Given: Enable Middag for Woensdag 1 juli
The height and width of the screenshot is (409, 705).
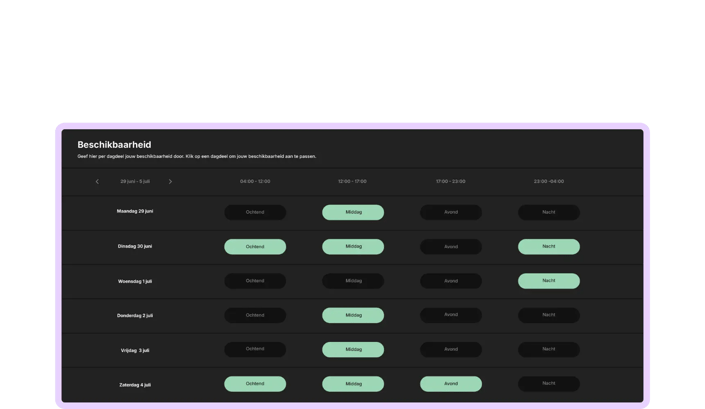Looking at the screenshot, I should [x=353, y=281].
